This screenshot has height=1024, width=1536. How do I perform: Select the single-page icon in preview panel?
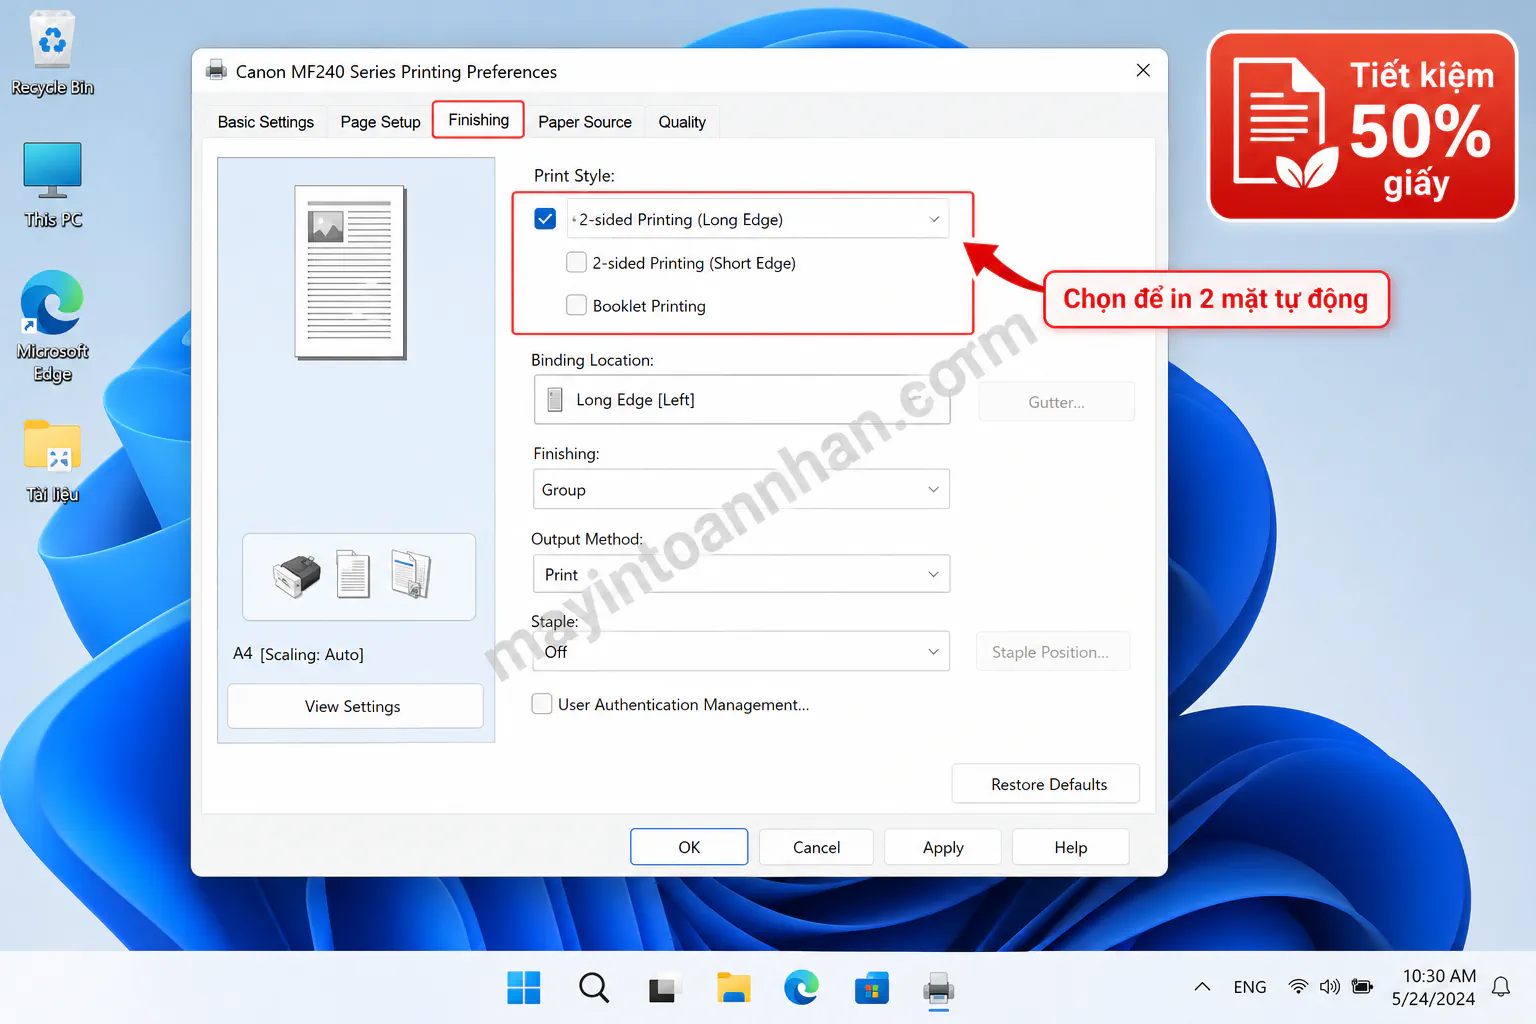pos(353,575)
